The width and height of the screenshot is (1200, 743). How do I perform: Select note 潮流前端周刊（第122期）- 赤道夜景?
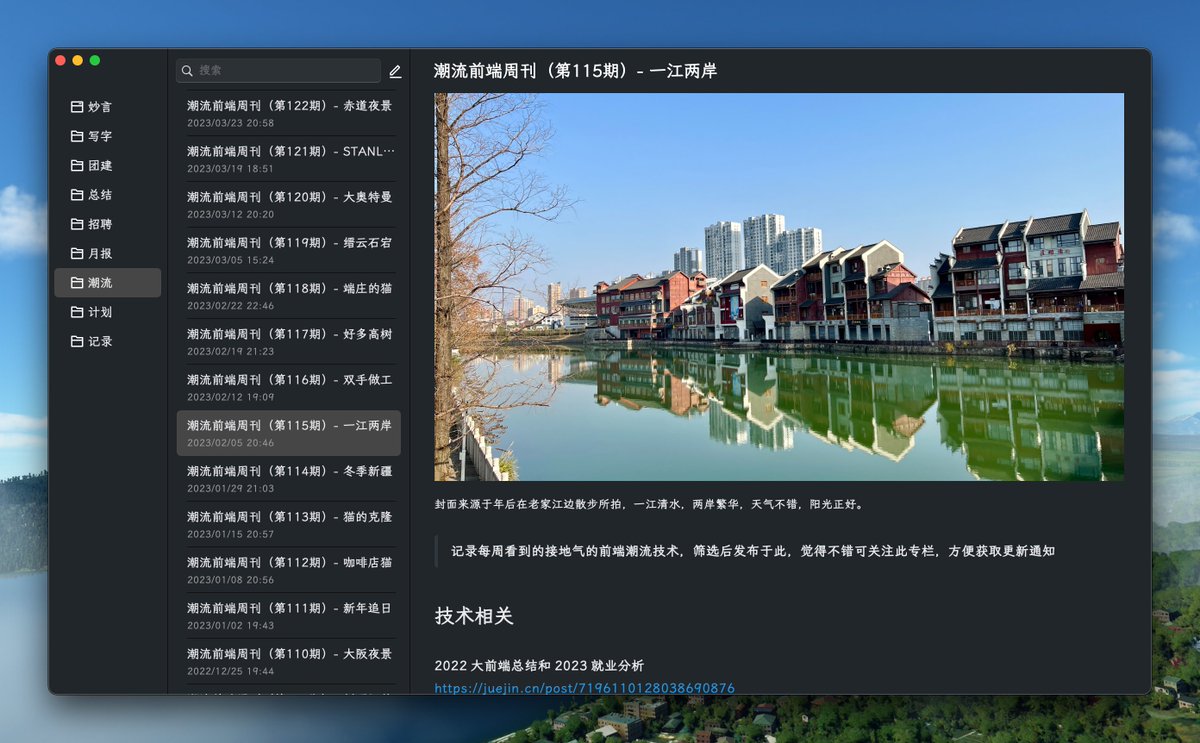pos(288,106)
